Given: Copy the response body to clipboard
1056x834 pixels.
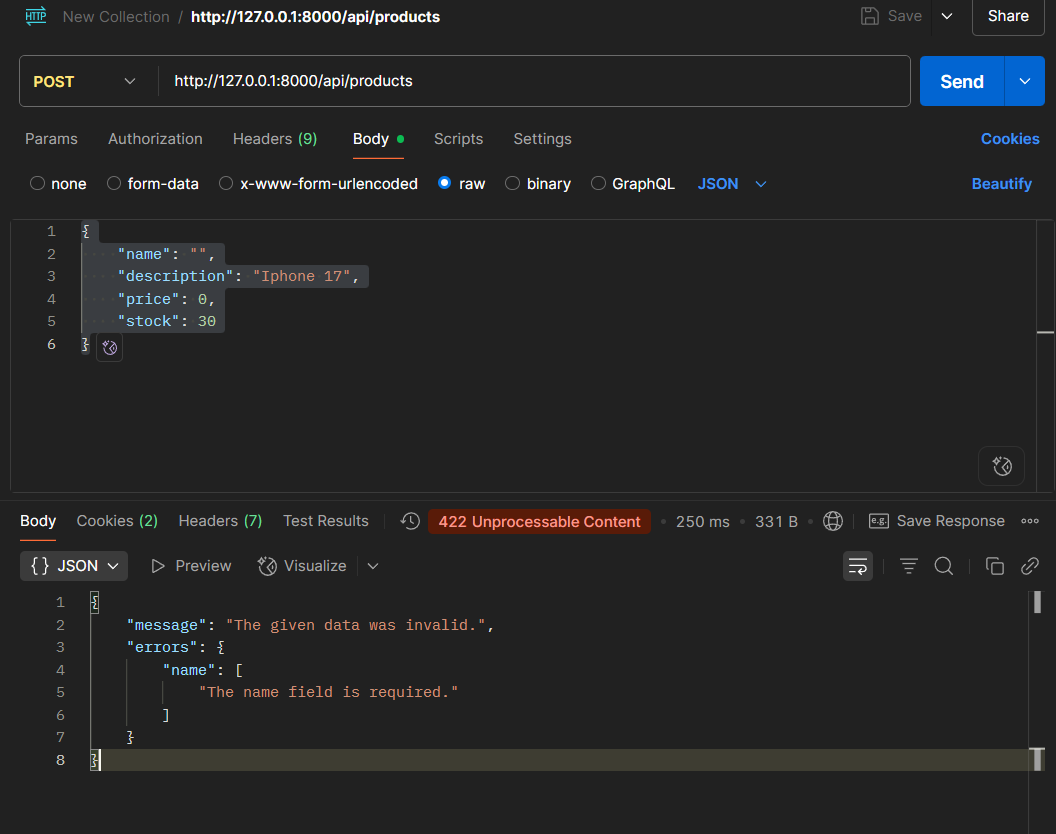Looking at the screenshot, I should coord(994,566).
